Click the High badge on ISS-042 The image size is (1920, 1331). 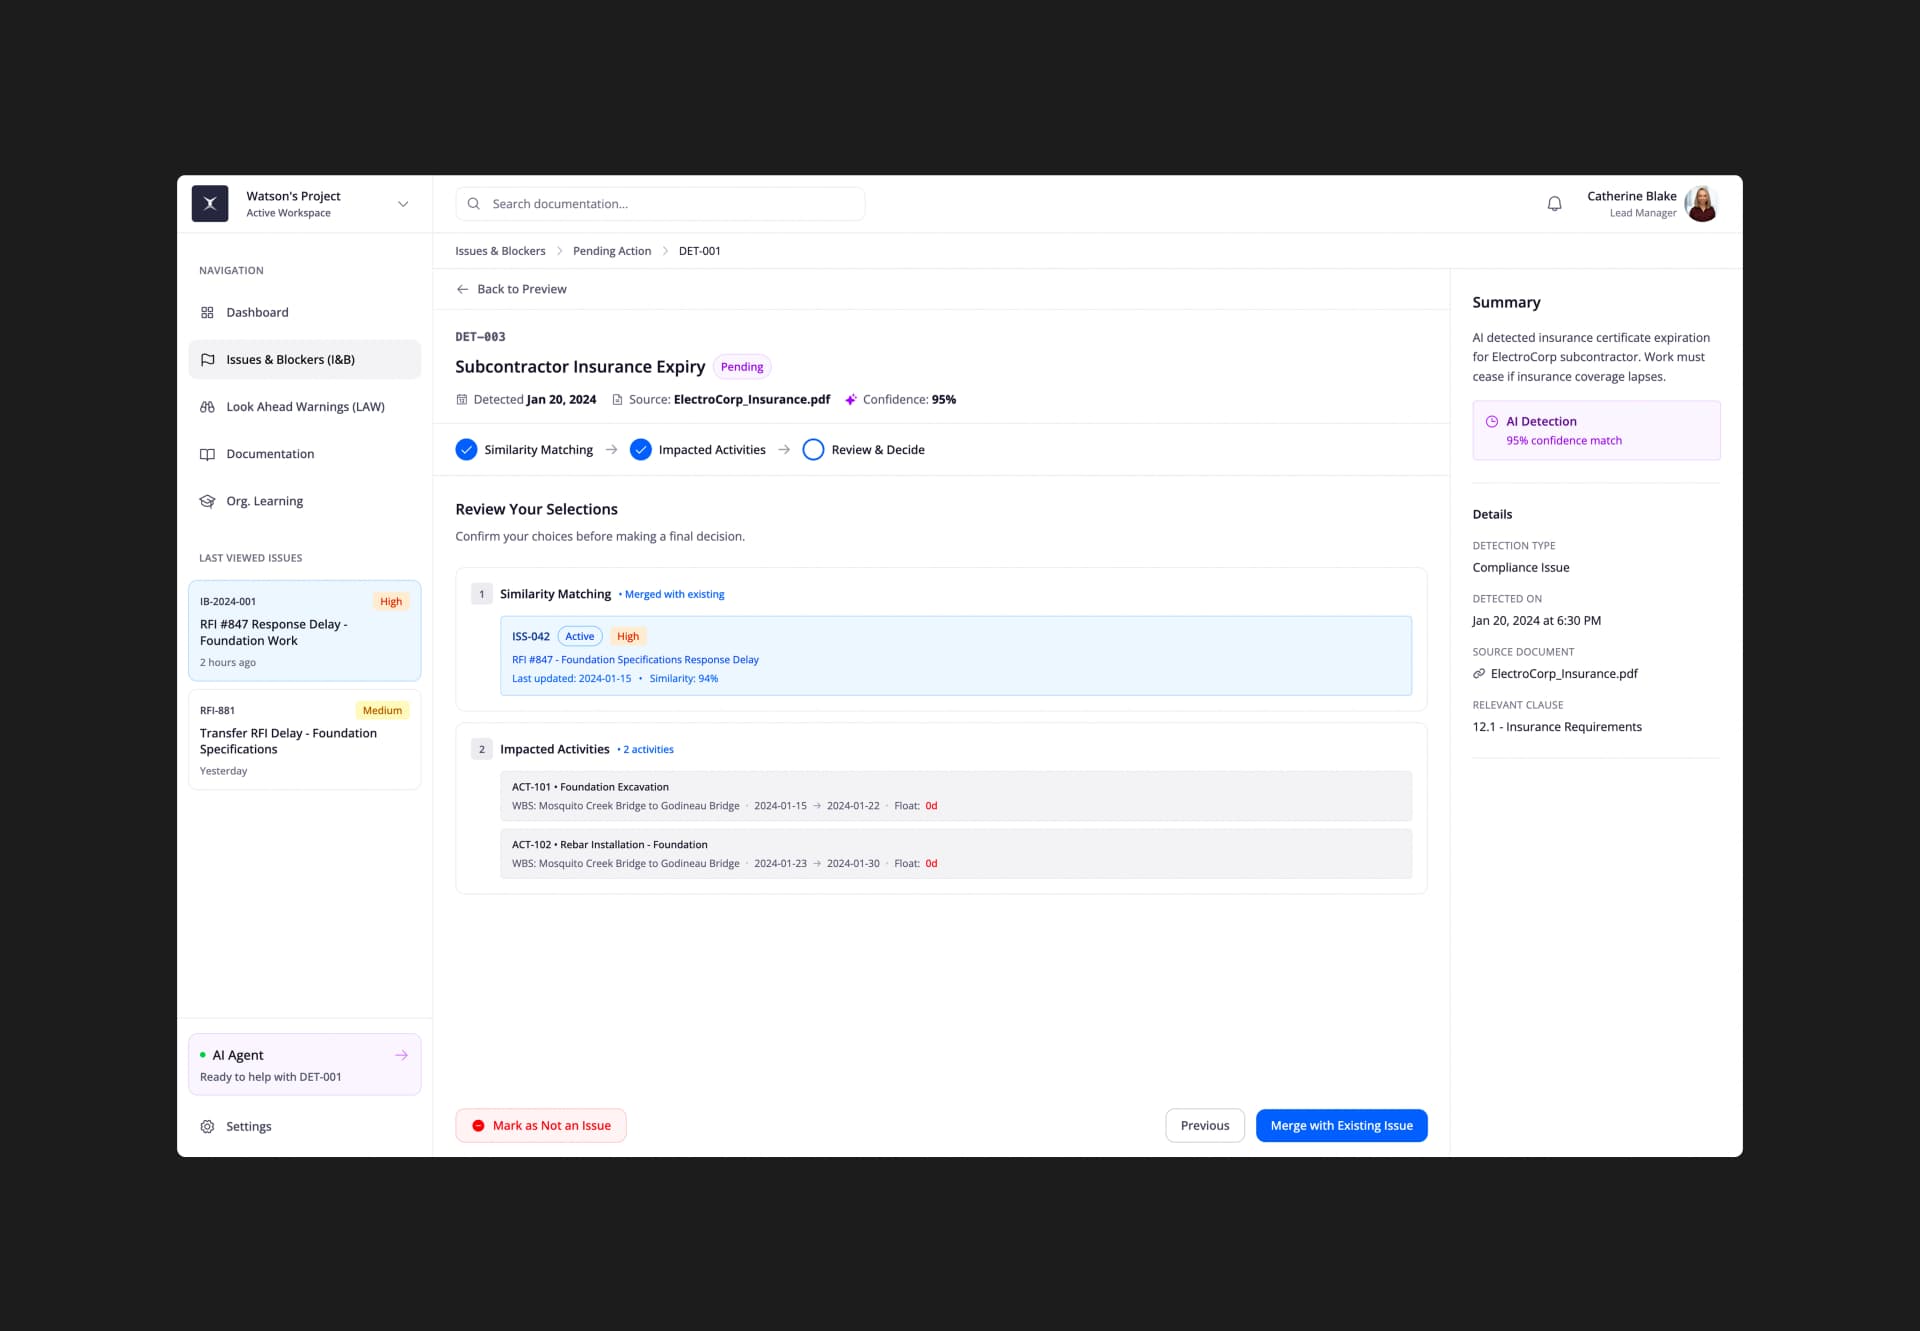click(628, 637)
